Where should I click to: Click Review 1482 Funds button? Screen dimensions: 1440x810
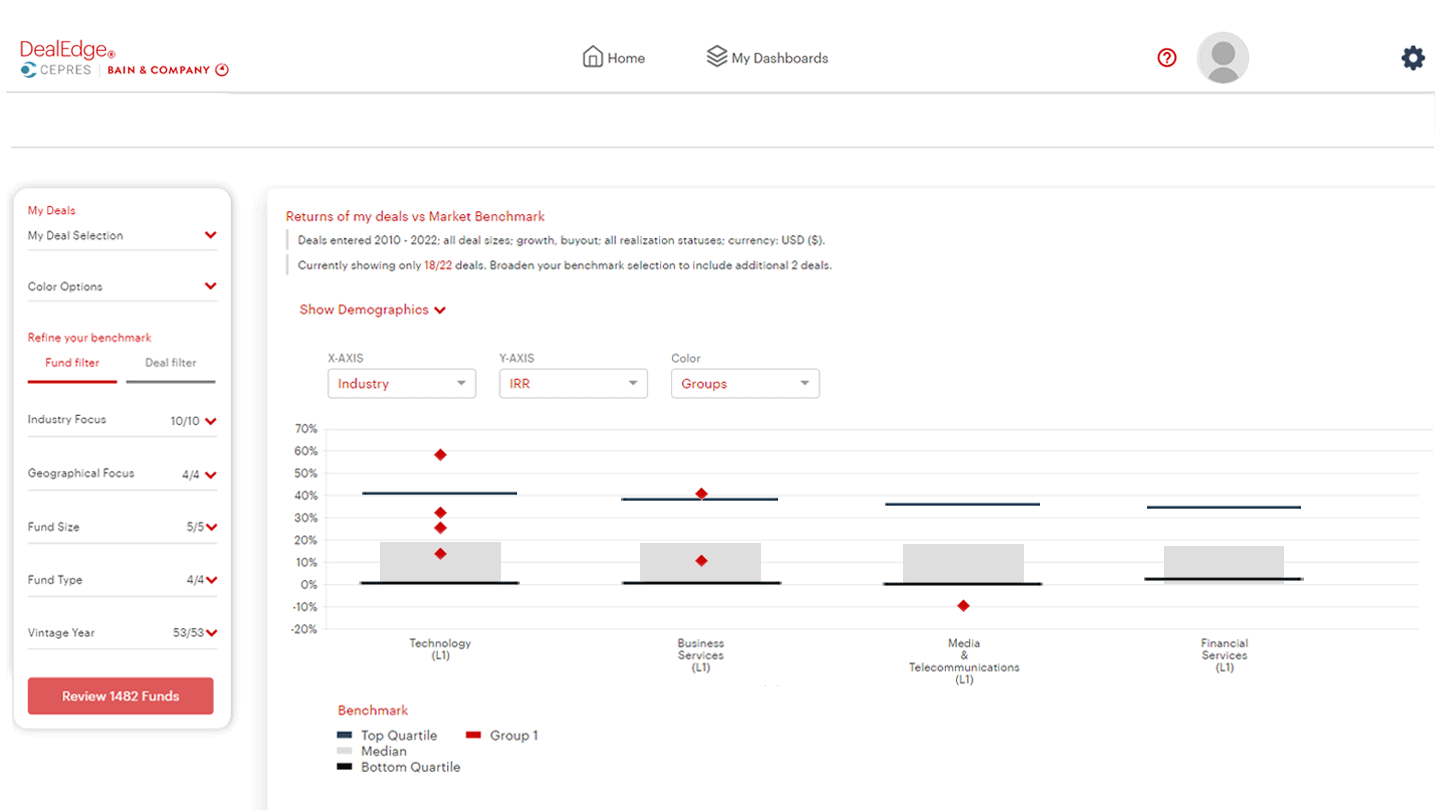coord(120,696)
